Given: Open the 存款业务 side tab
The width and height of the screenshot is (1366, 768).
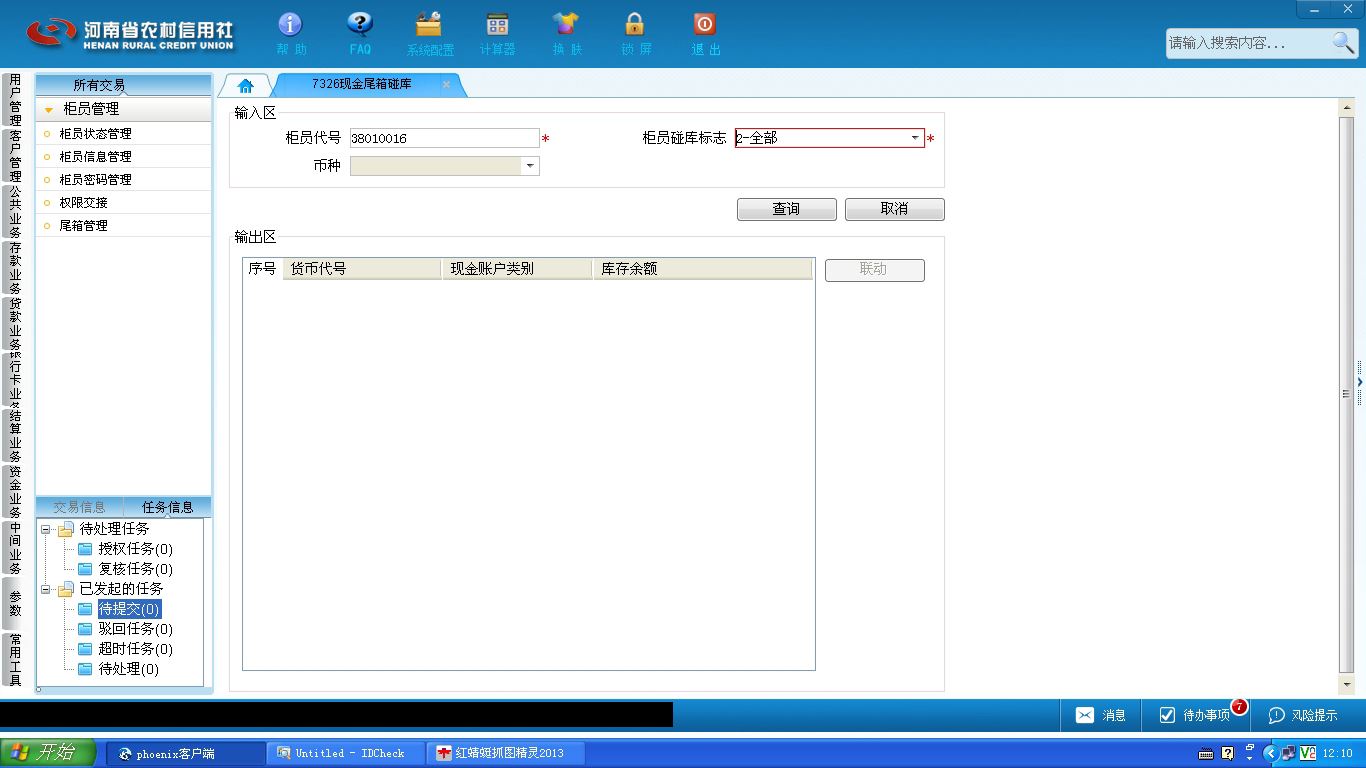Looking at the screenshot, I should coord(15,268).
